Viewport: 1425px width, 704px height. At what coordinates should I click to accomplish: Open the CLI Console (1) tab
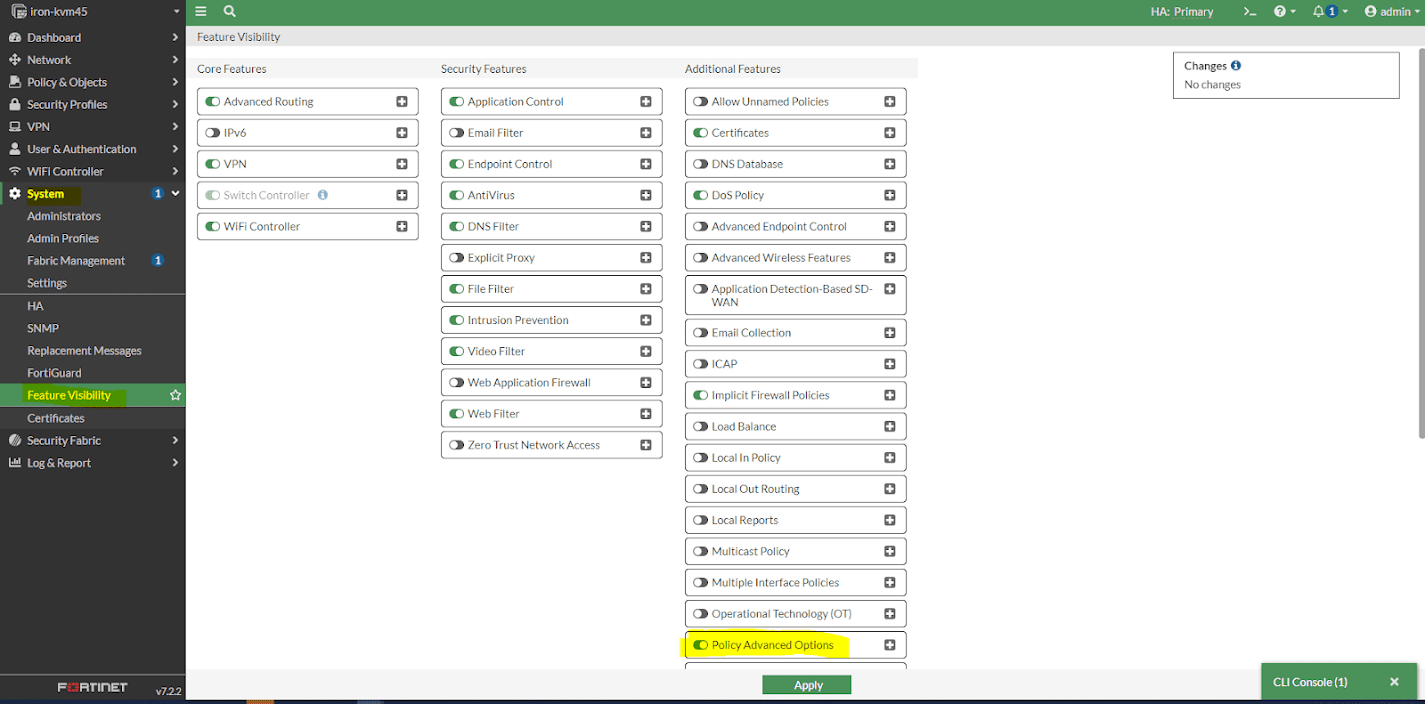(1310, 682)
